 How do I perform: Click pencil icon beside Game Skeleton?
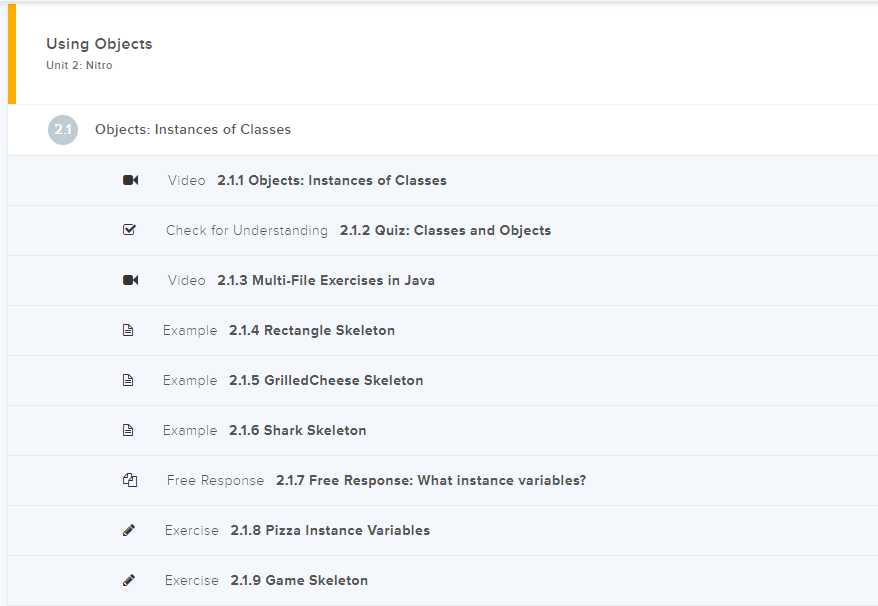[x=128, y=580]
